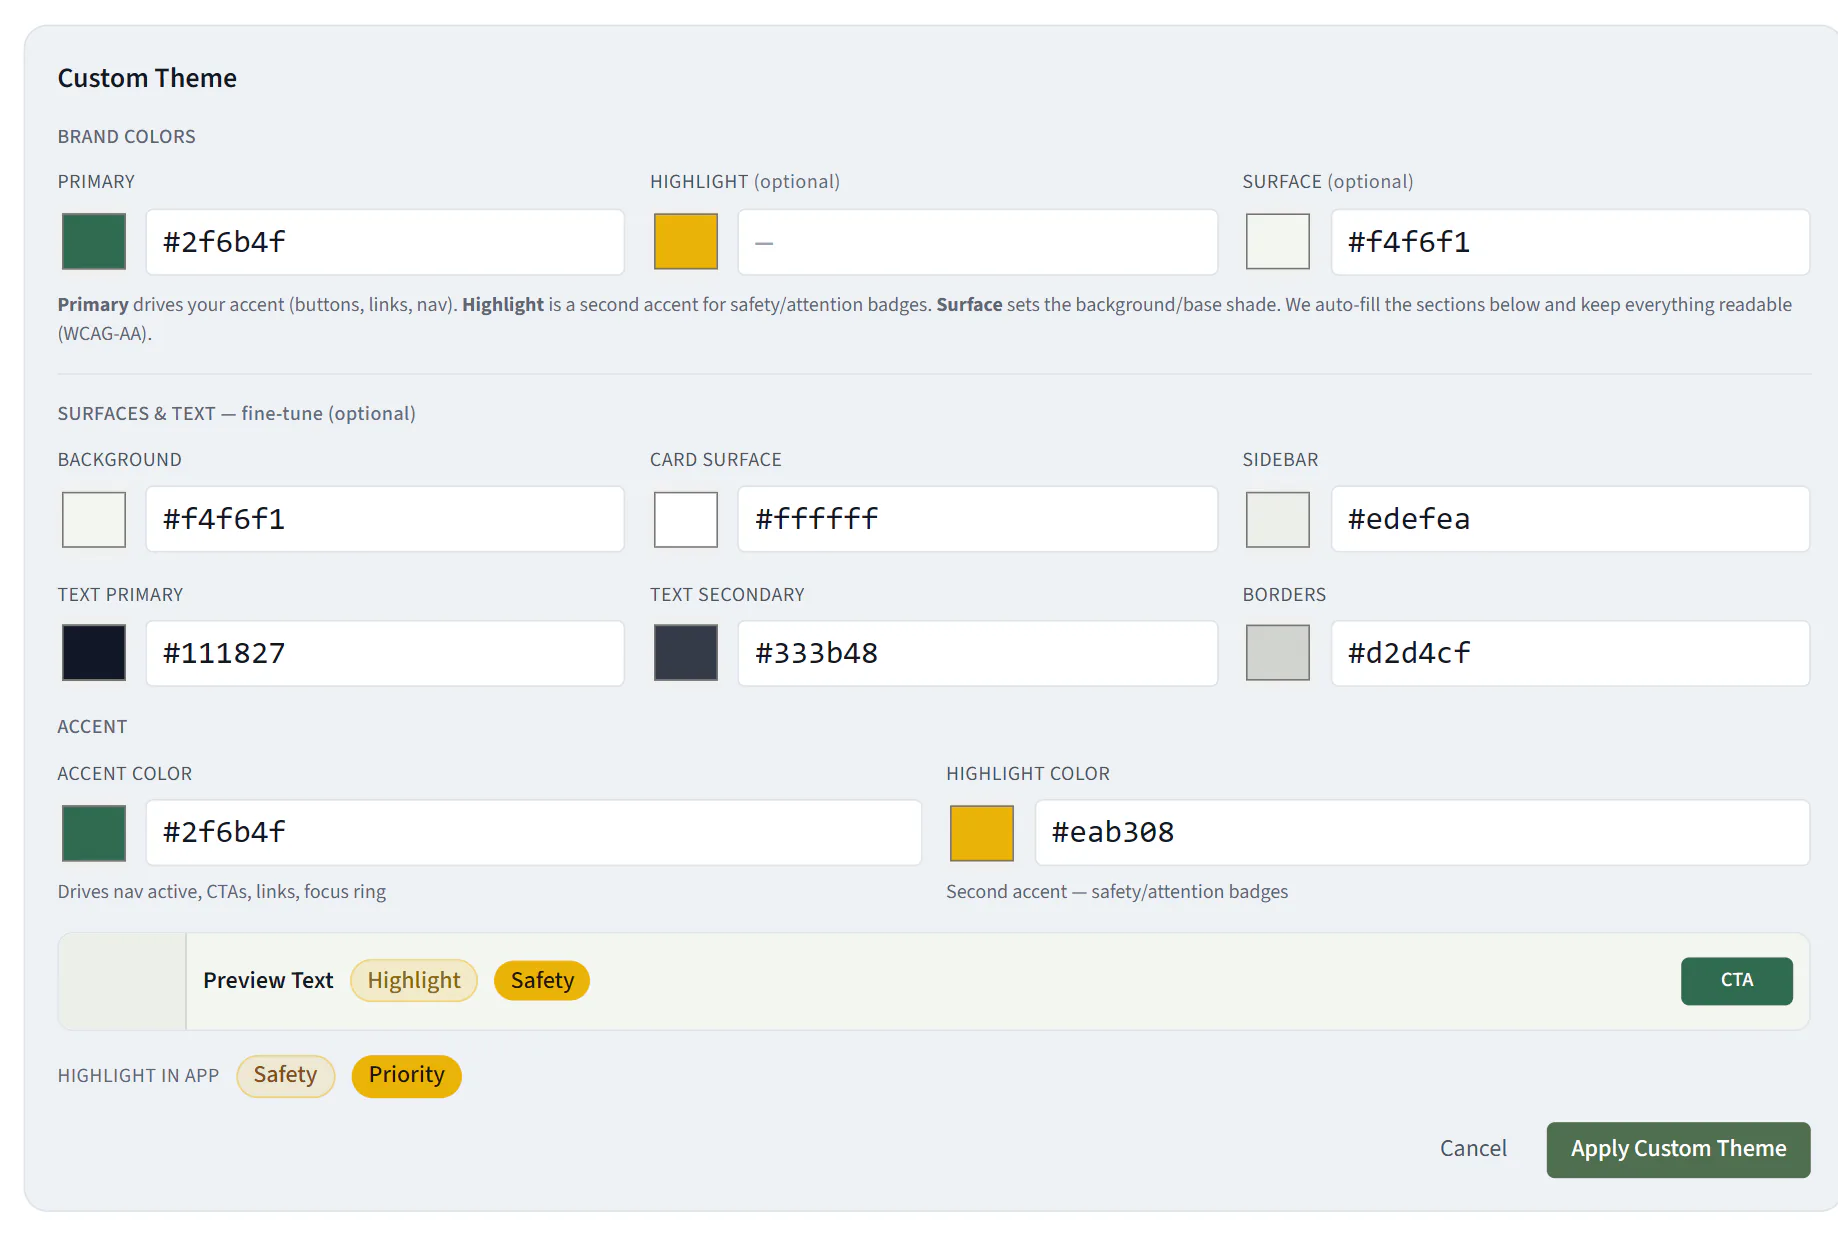Edit the Sidebar #edefea field

(1570, 519)
